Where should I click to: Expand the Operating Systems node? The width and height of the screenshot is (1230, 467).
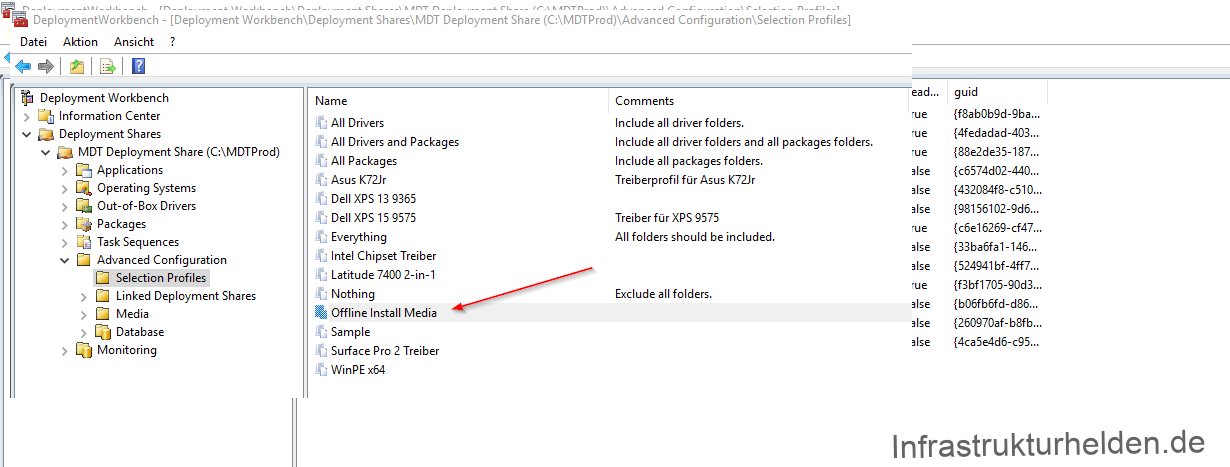pos(65,188)
